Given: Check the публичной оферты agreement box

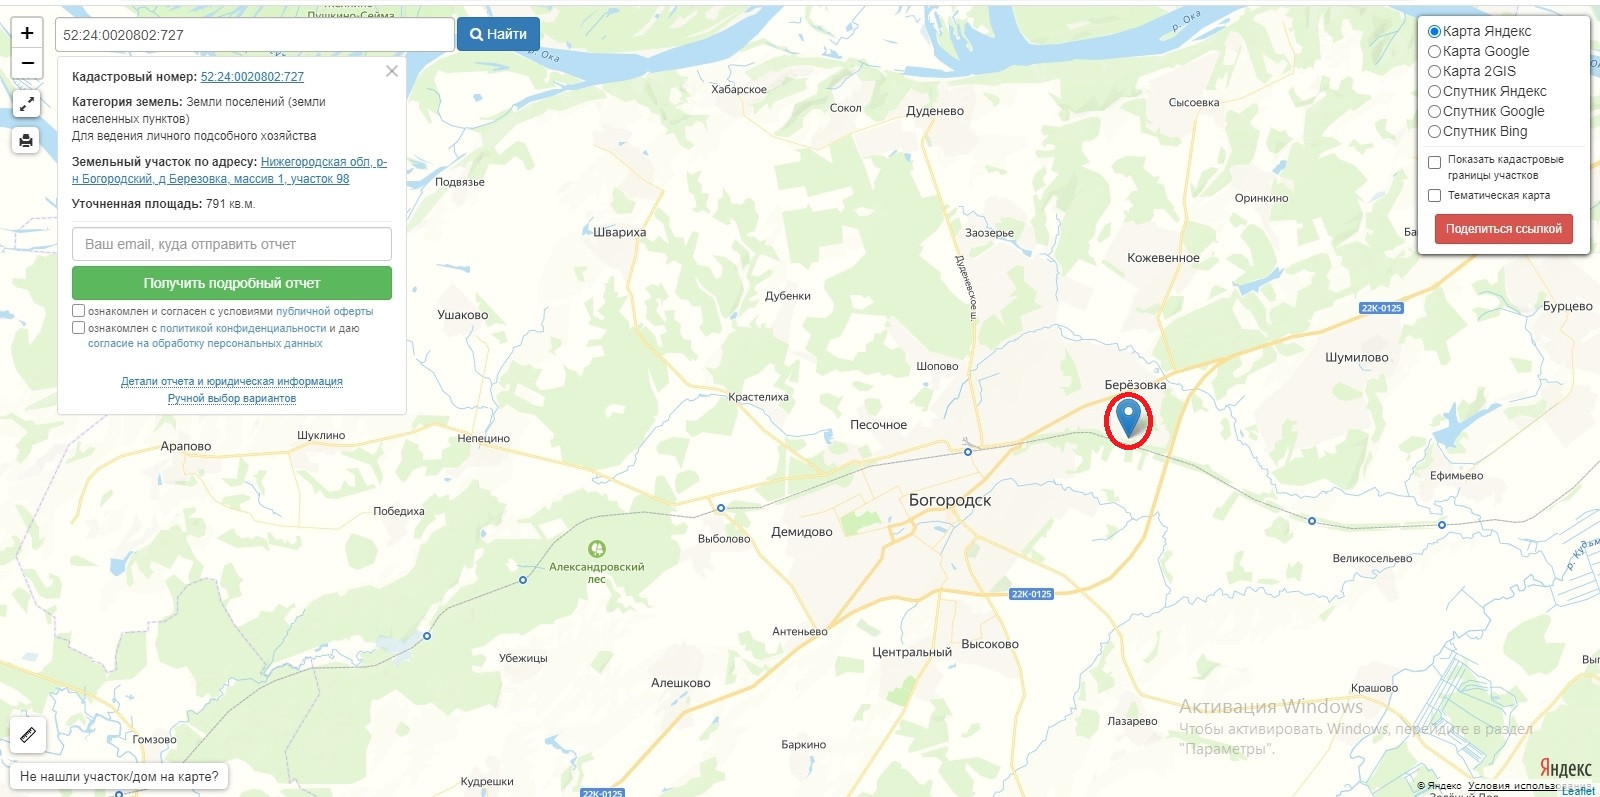Looking at the screenshot, I should 78,311.
